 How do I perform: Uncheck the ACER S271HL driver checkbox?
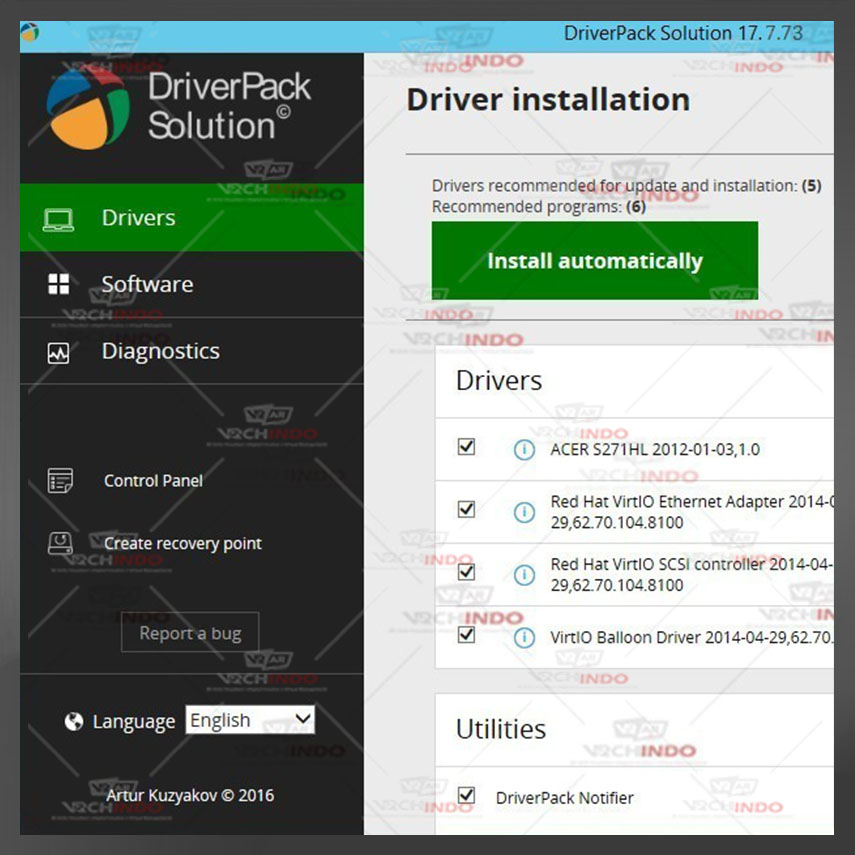(x=466, y=447)
